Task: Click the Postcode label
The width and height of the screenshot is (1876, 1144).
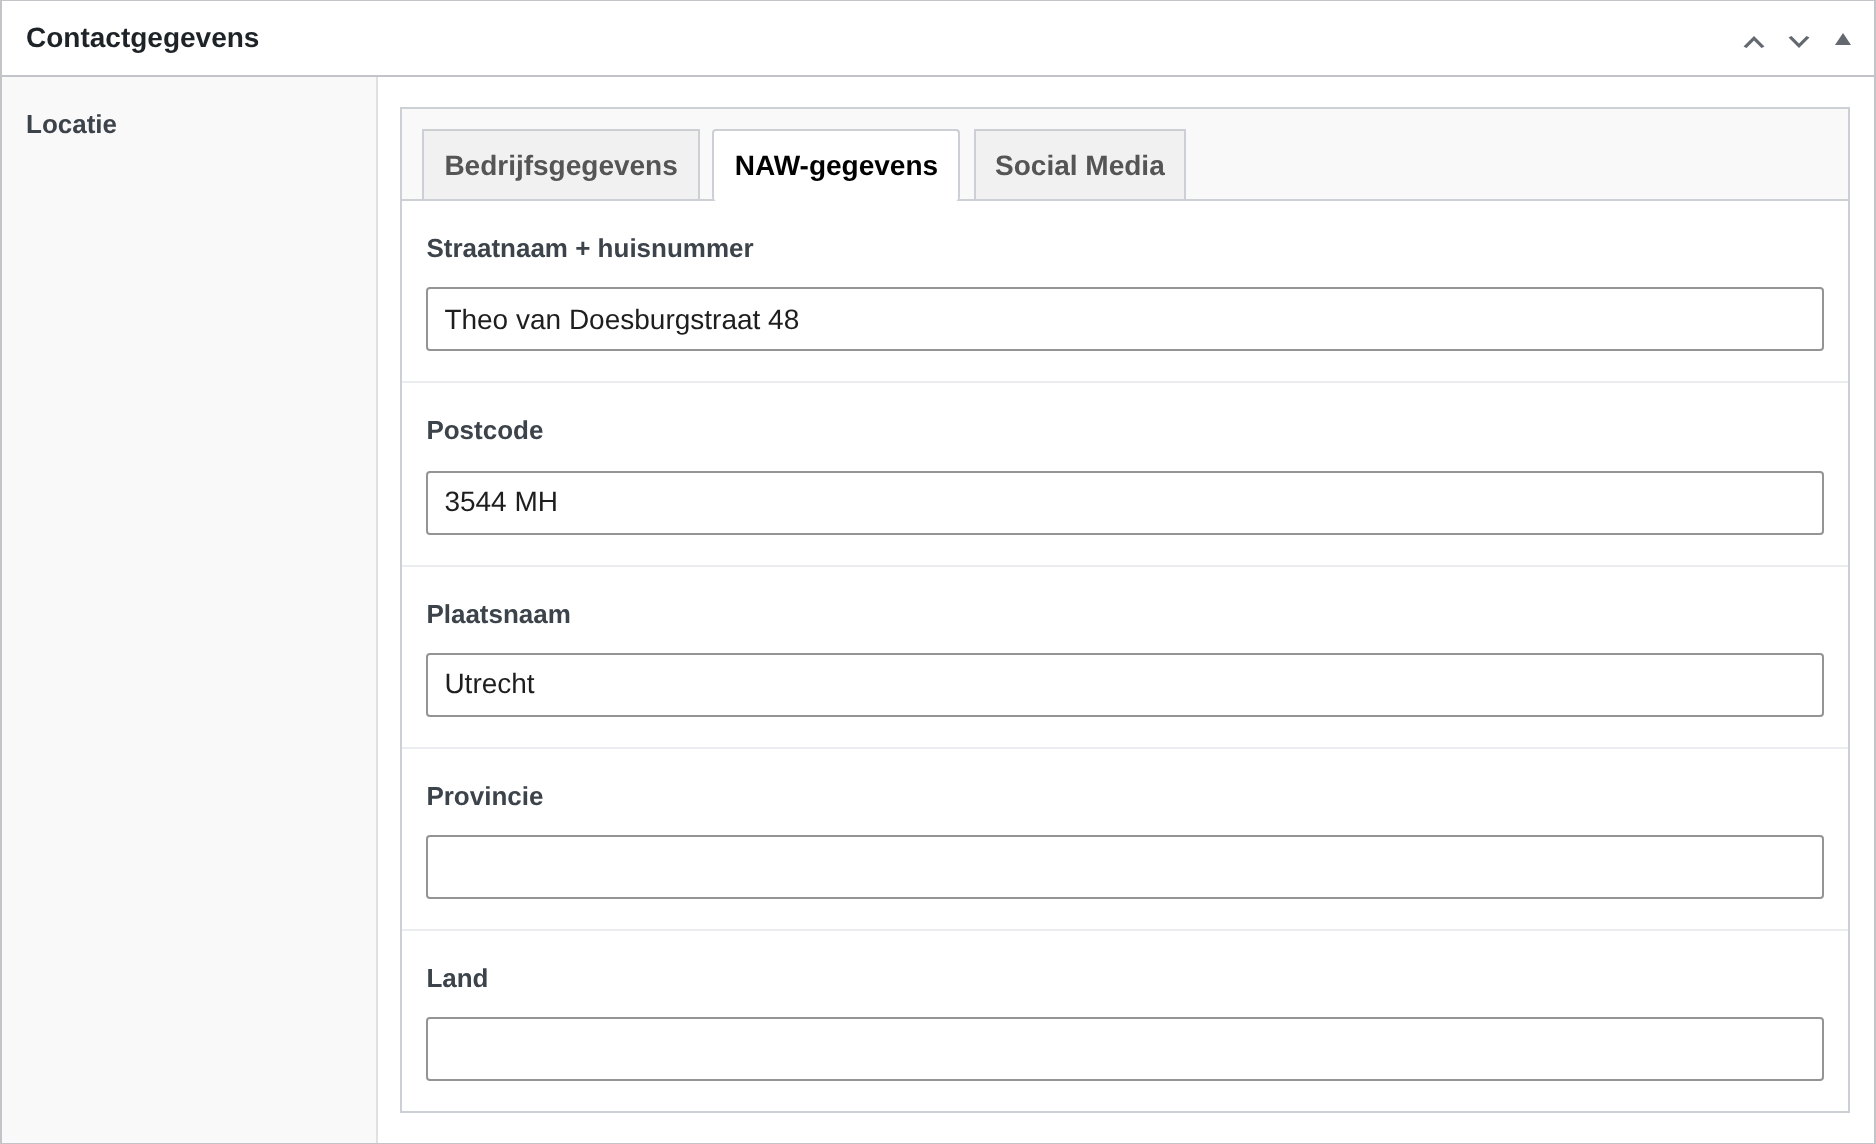Action: (485, 430)
